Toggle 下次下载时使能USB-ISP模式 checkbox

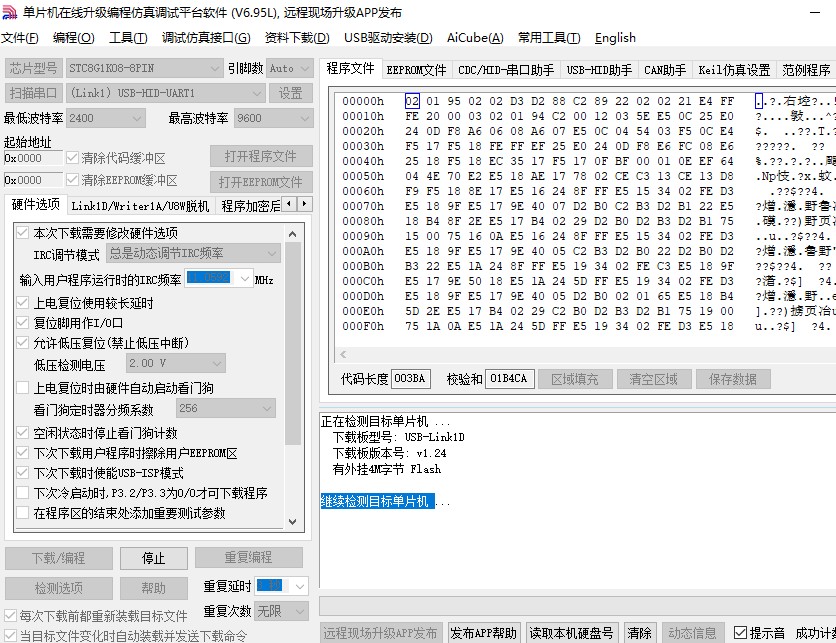point(22,472)
